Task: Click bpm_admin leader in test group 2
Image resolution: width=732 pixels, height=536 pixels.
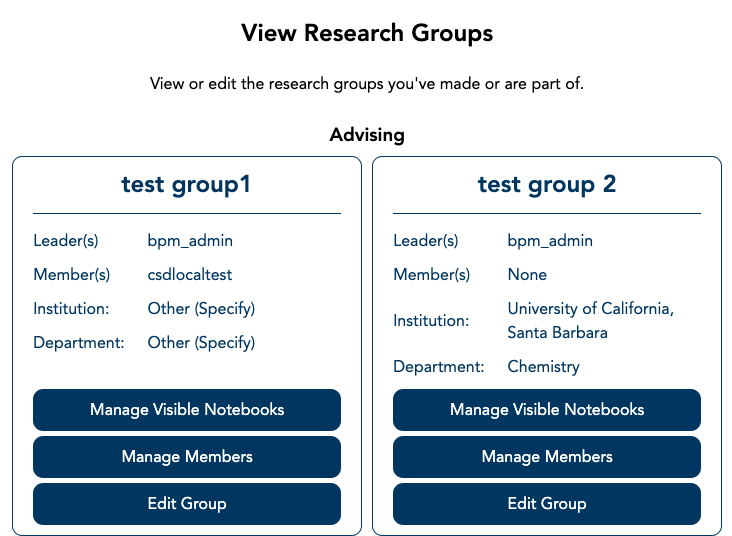Action: coord(550,241)
